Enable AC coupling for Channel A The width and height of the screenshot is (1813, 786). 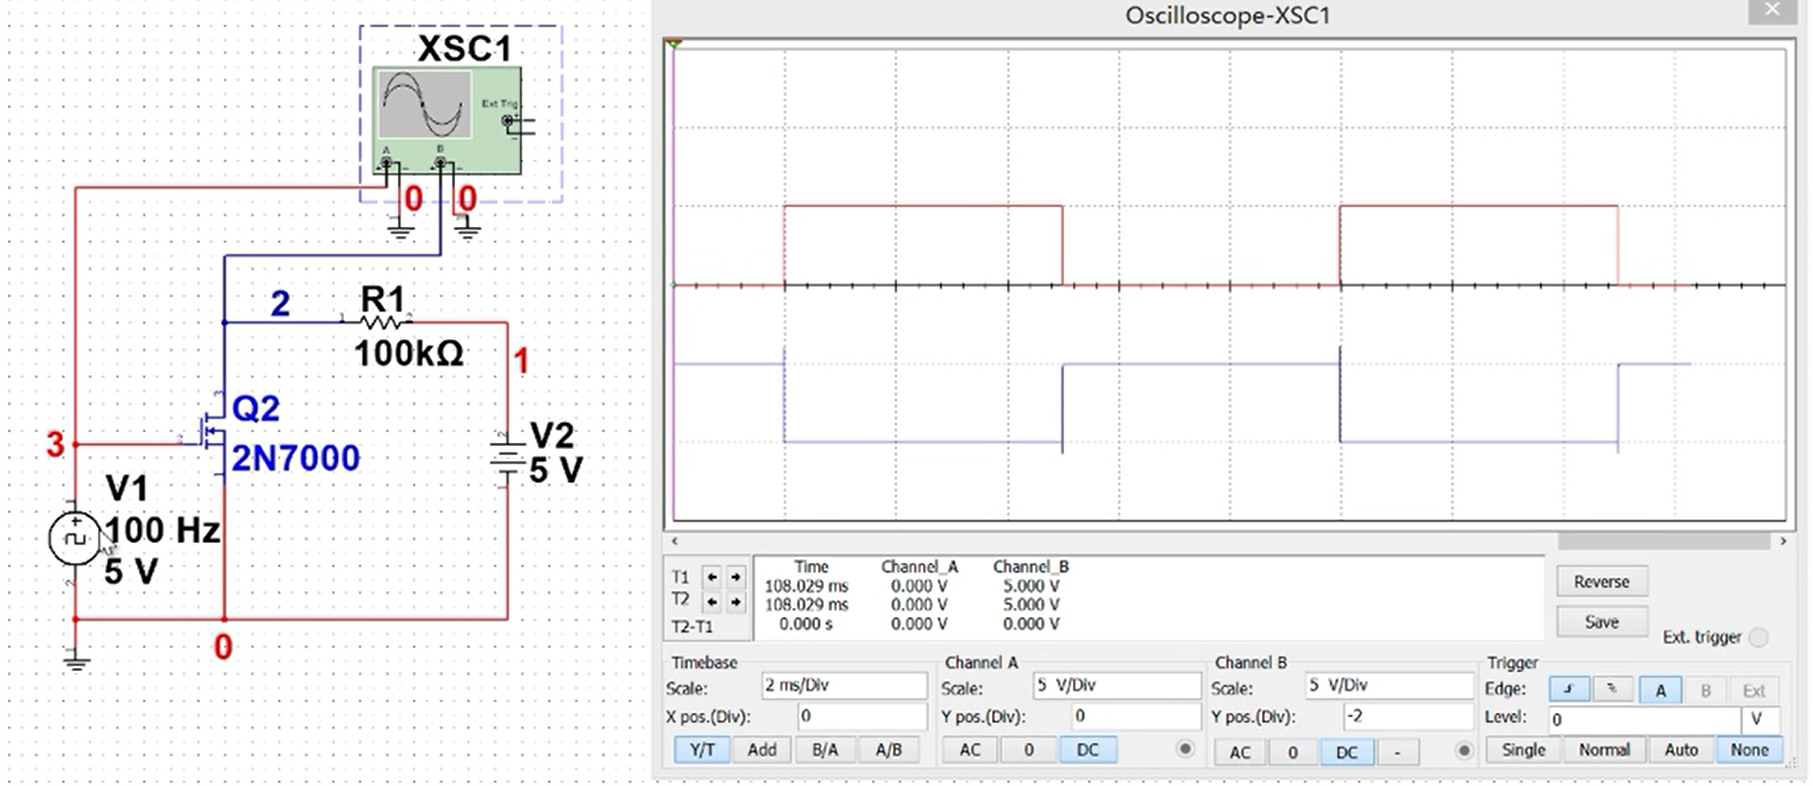(x=970, y=750)
